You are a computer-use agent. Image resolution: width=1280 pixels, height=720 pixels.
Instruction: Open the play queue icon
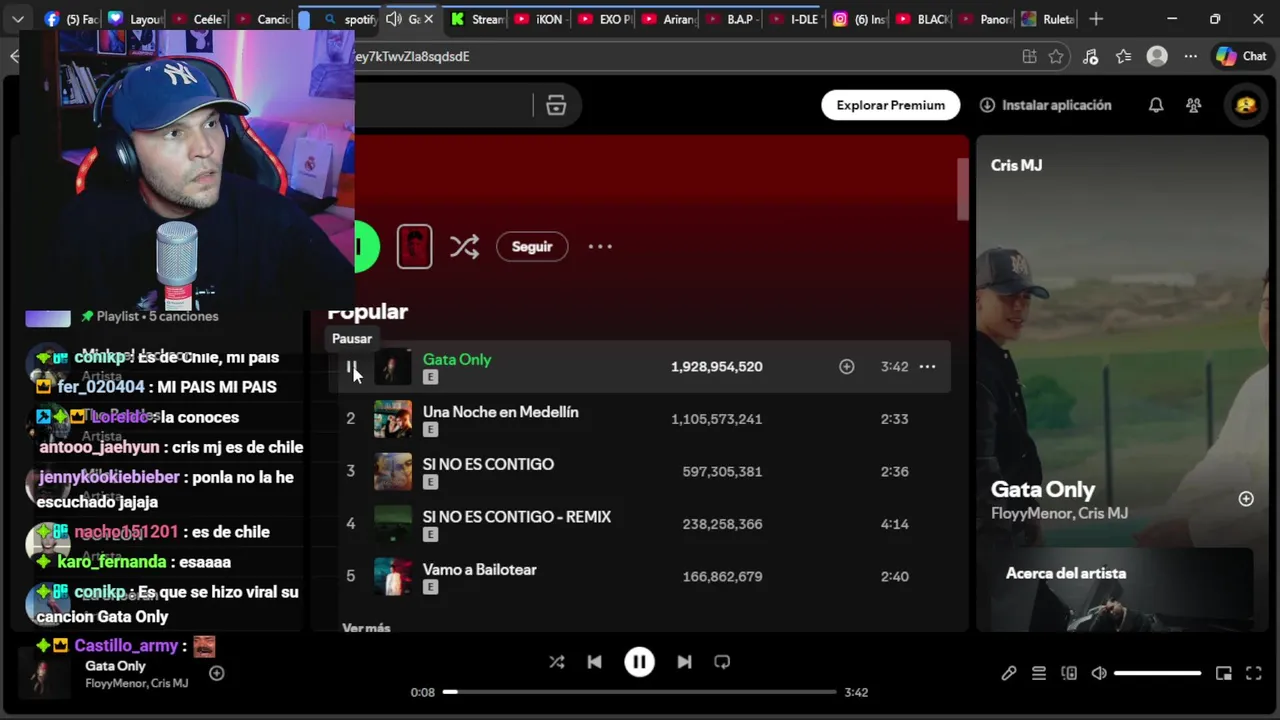pyautogui.click(x=1039, y=674)
